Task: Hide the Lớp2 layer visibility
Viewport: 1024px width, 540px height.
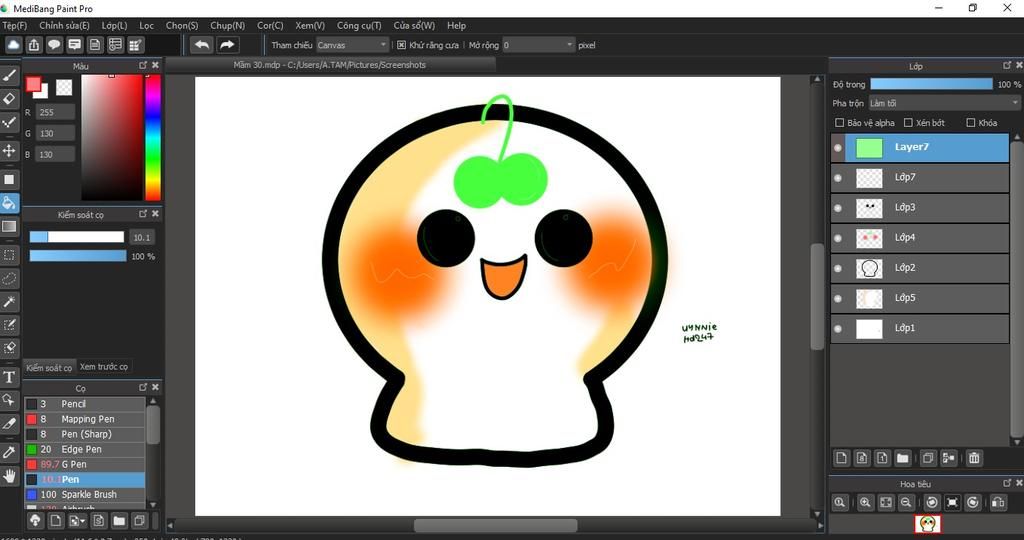Action: (x=838, y=268)
